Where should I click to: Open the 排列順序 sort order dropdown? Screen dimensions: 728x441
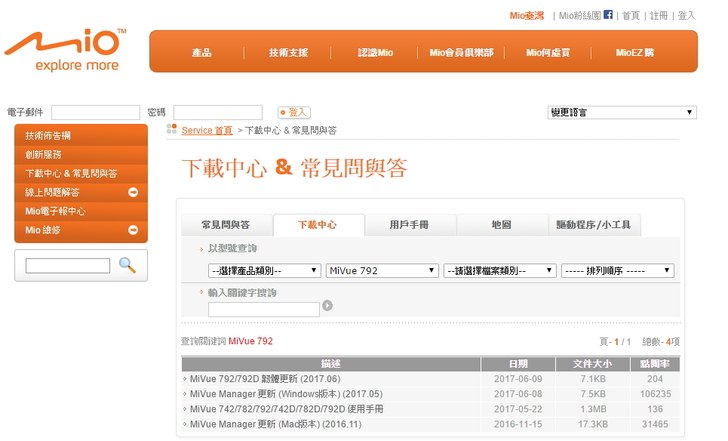coord(617,270)
